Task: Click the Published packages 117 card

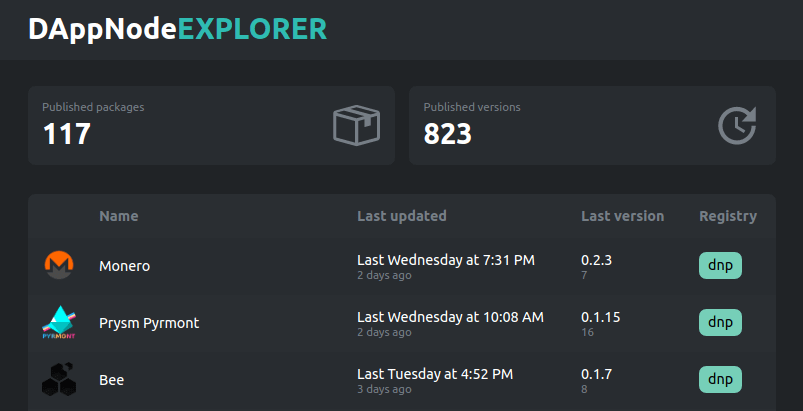Action: [211, 125]
